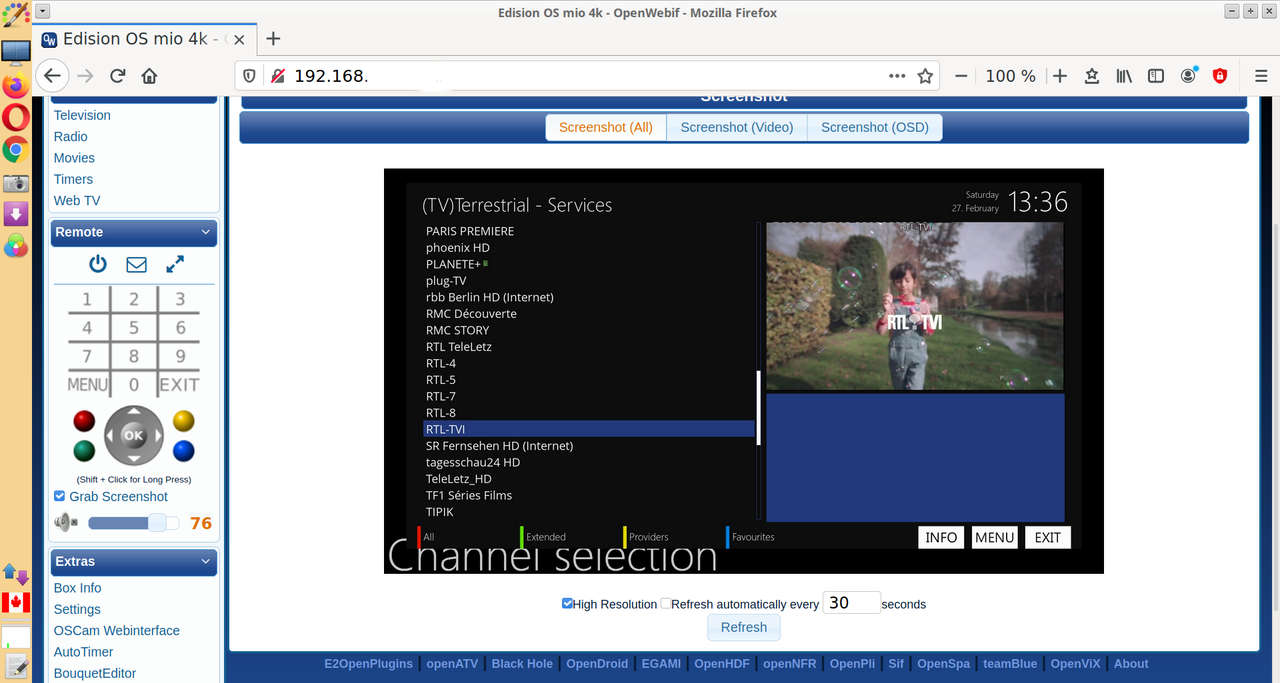Toggle the Grab Screenshot checkbox
Viewport: 1280px width, 683px height.
click(60, 497)
